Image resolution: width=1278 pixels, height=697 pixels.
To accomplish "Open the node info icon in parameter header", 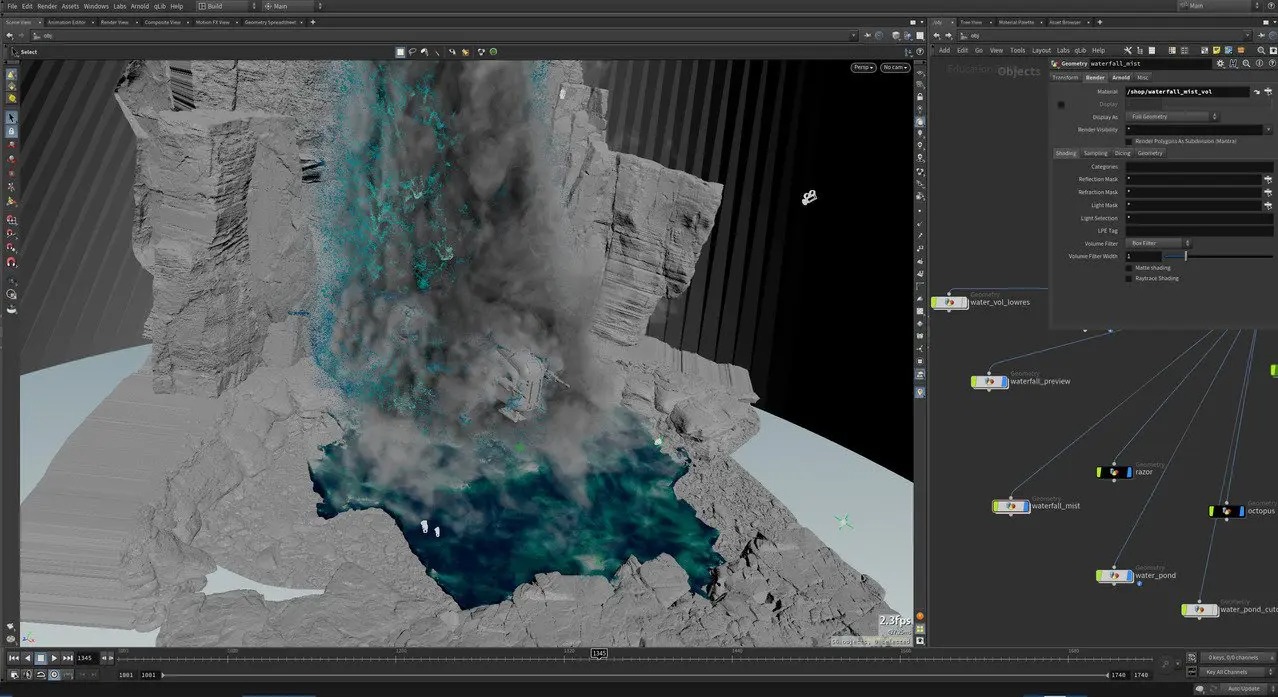I will click(x=1259, y=64).
